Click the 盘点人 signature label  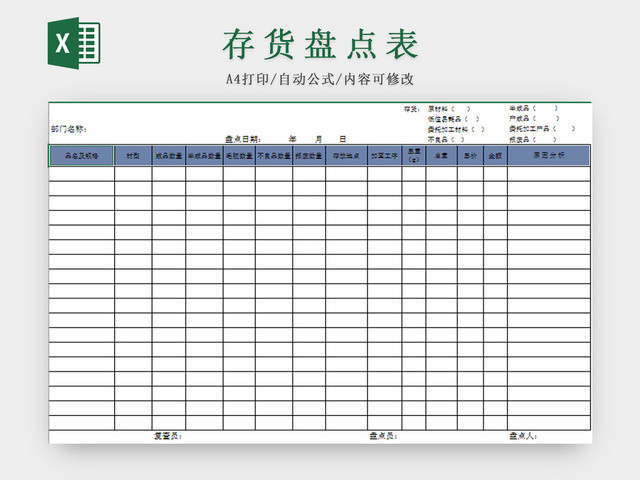pos(523,436)
